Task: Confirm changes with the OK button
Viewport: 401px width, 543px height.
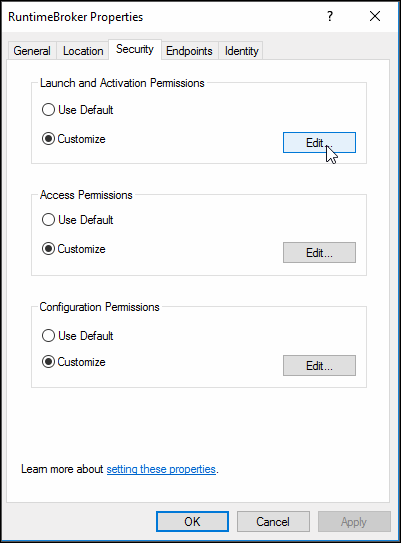Action: coord(192,522)
